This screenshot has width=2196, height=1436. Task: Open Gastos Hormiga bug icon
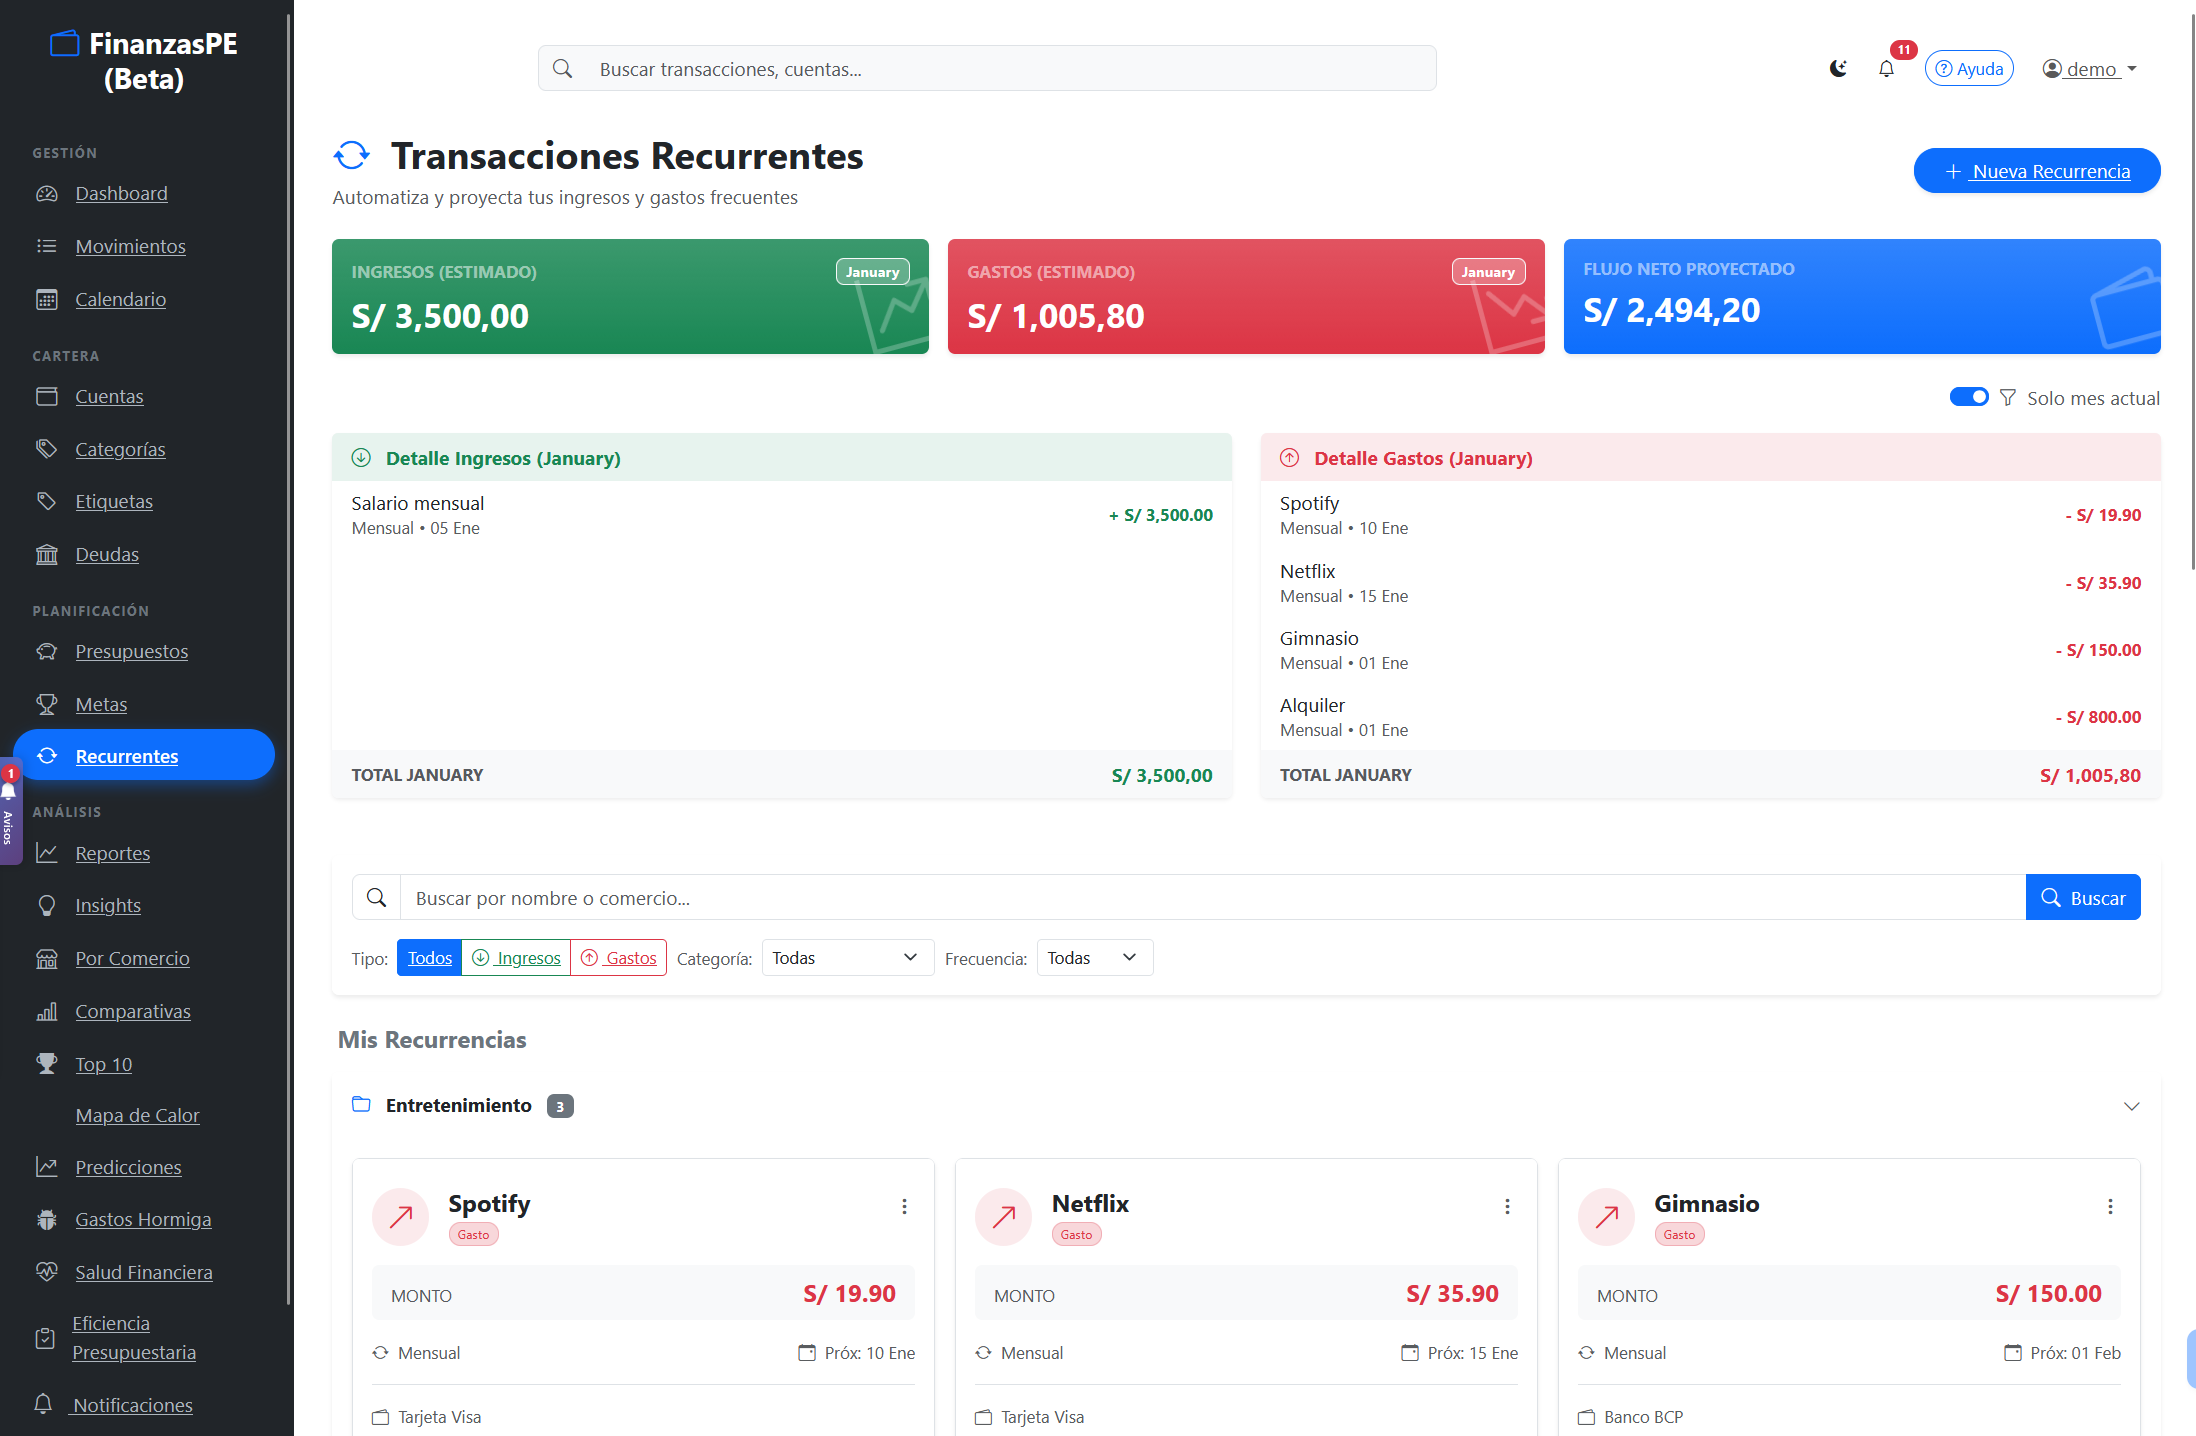[x=47, y=1219]
